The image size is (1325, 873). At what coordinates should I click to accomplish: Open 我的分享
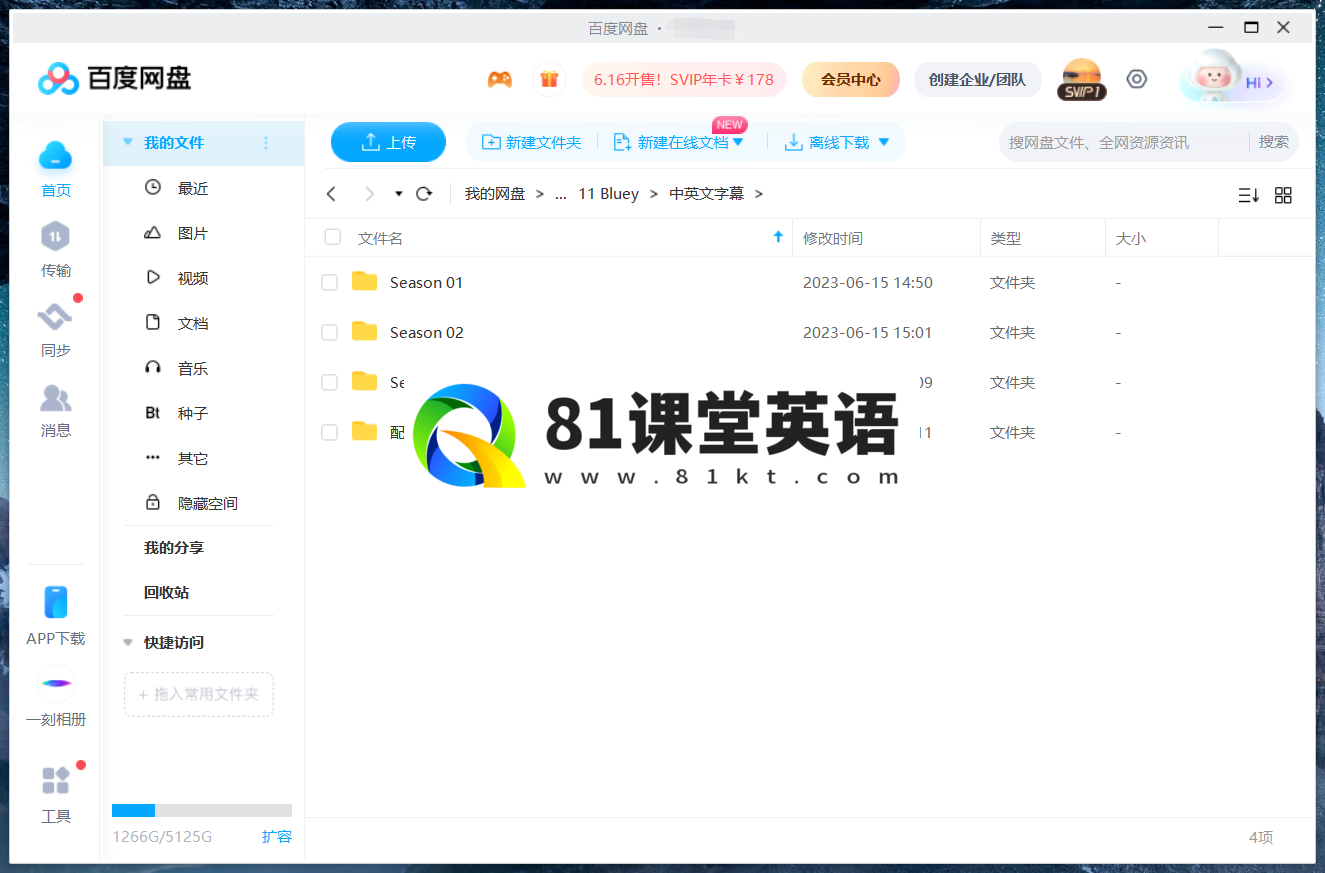tap(174, 548)
